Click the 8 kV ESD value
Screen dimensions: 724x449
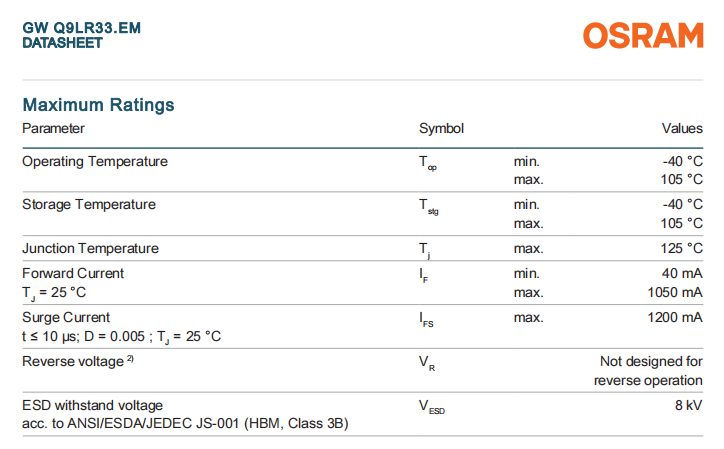689,405
